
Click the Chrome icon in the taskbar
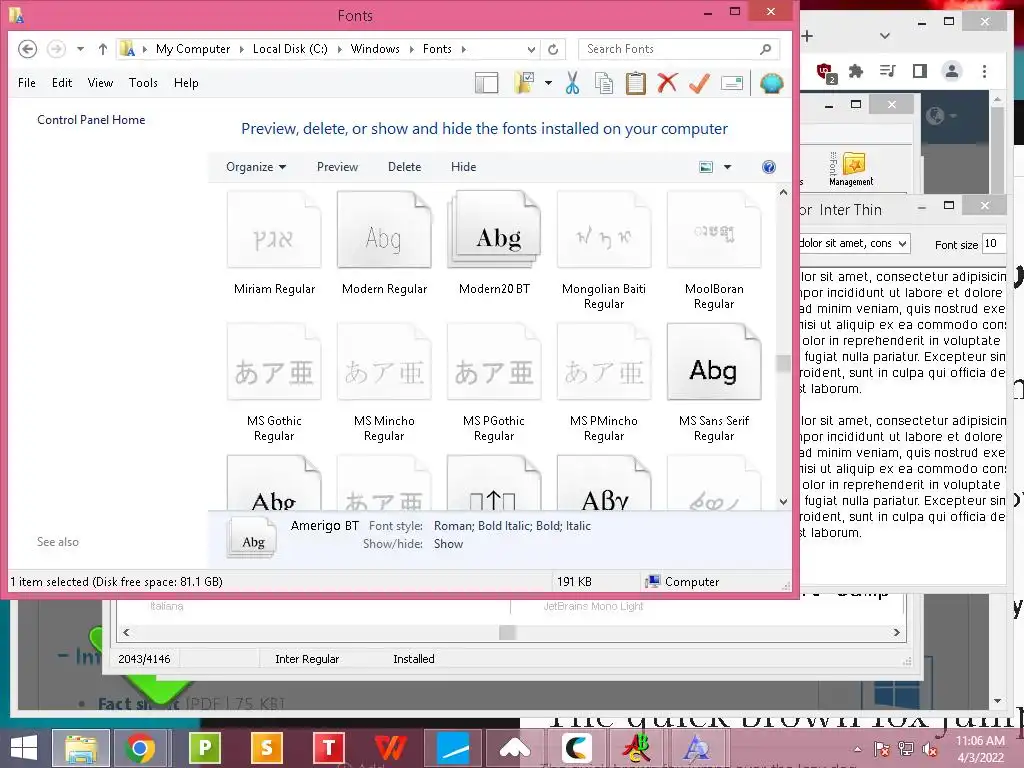[140, 748]
